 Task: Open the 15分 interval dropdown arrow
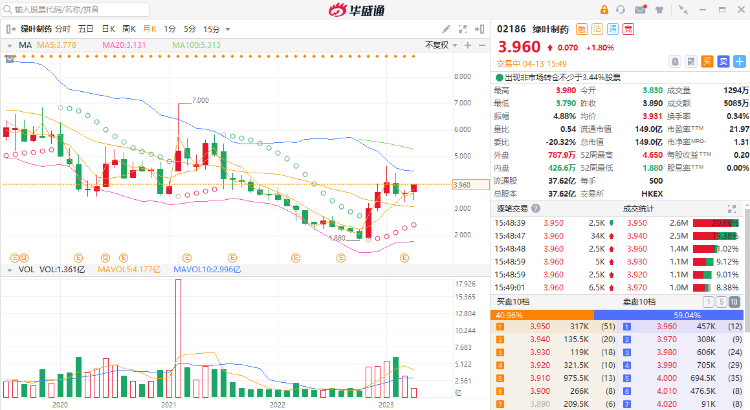pyautogui.click(x=228, y=30)
